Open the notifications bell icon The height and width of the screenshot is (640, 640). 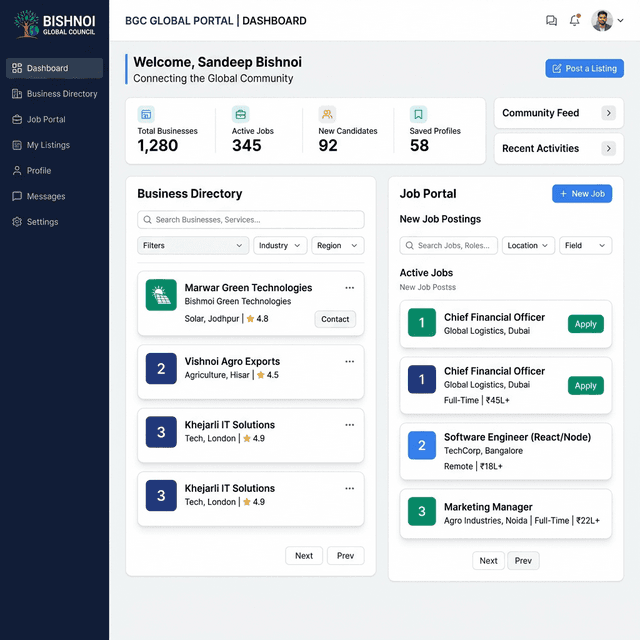(575, 20)
